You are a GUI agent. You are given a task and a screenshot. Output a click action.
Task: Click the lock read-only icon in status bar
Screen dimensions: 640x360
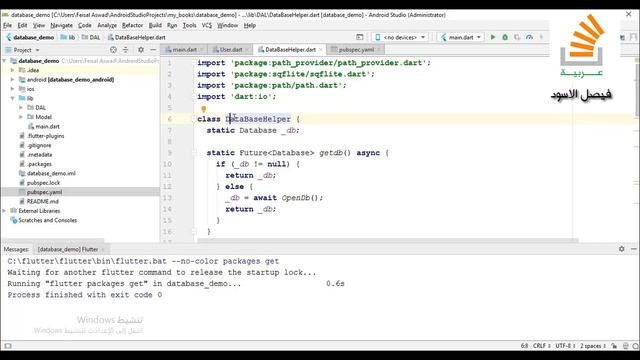pos(614,346)
